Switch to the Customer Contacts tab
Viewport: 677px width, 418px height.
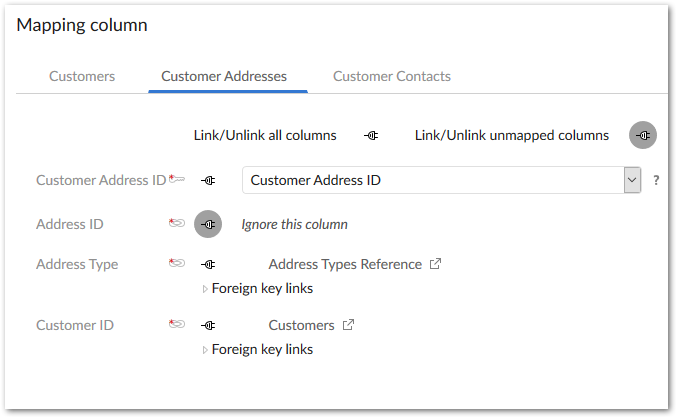392,76
